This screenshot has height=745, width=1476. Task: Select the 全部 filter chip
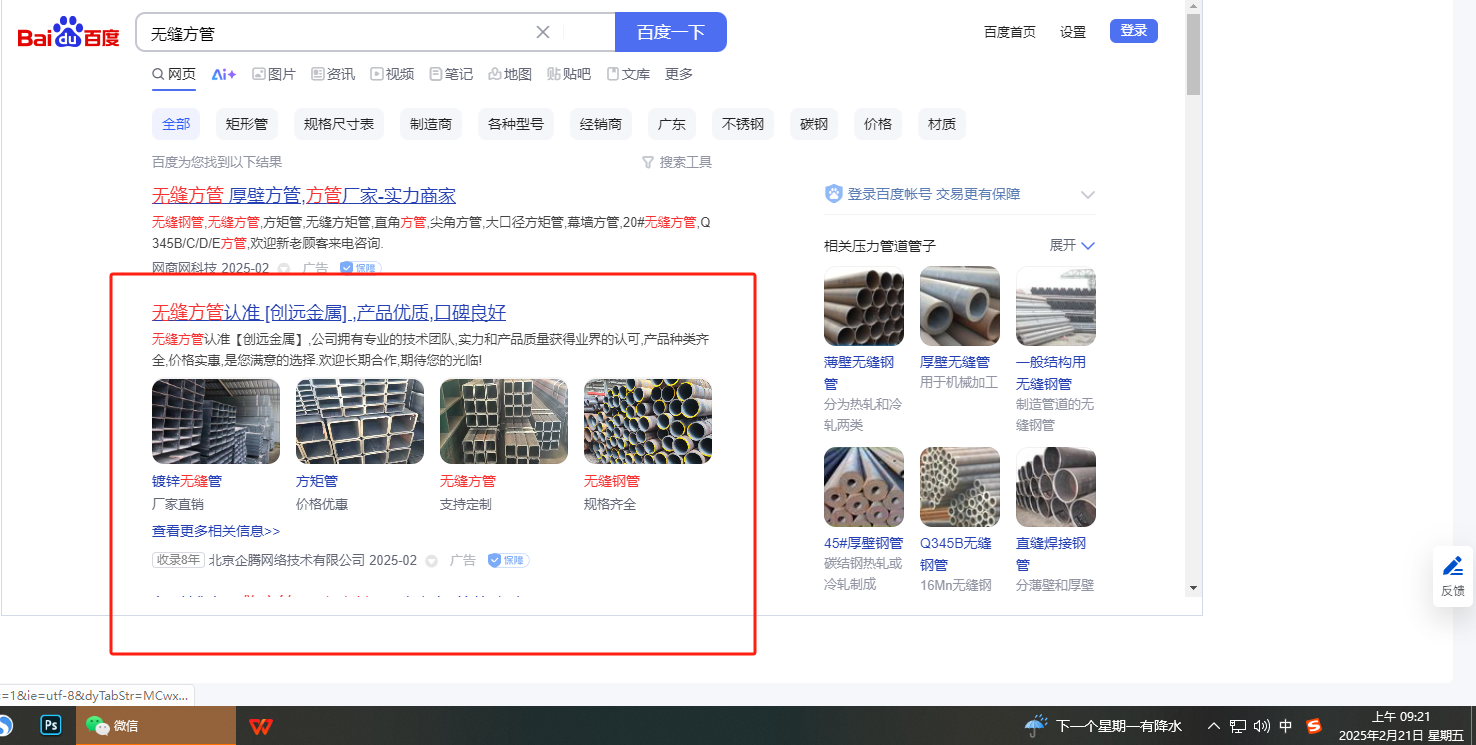coord(176,124)
